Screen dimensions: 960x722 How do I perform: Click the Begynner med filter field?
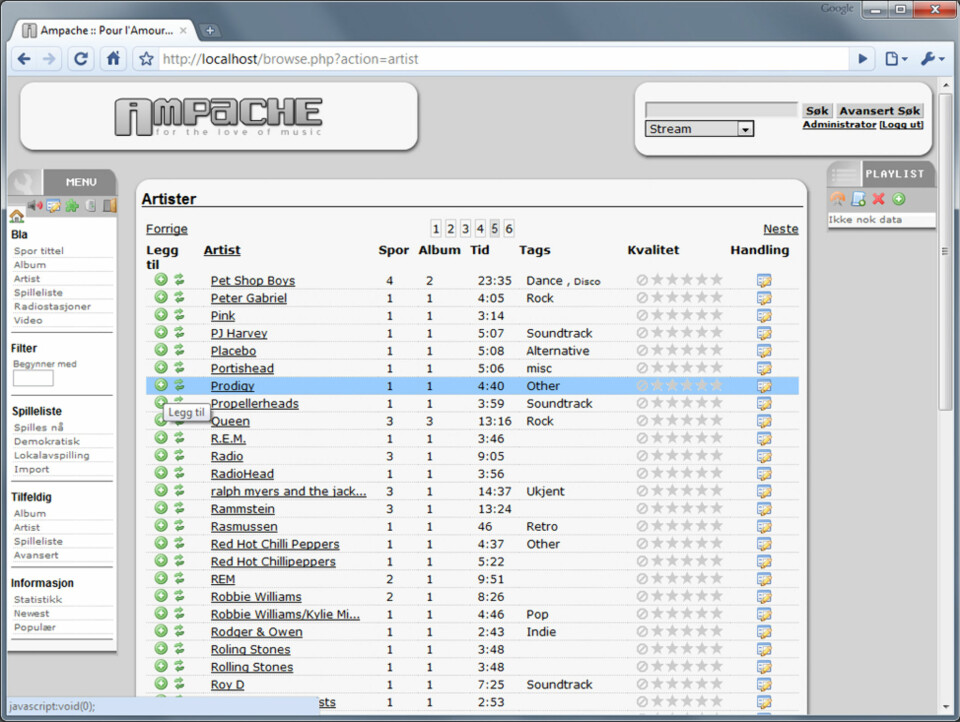(x=33, y=378)
